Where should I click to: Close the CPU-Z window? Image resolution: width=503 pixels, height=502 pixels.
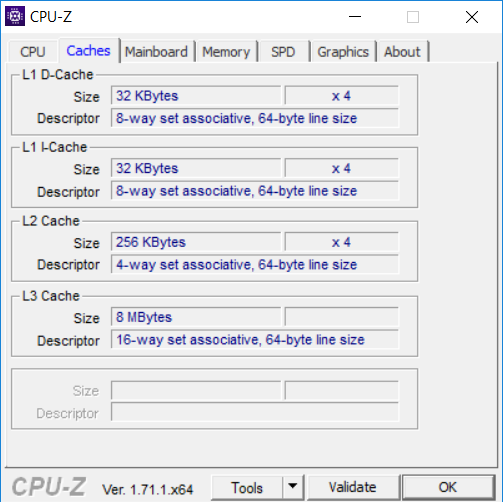tap(472, 17)
